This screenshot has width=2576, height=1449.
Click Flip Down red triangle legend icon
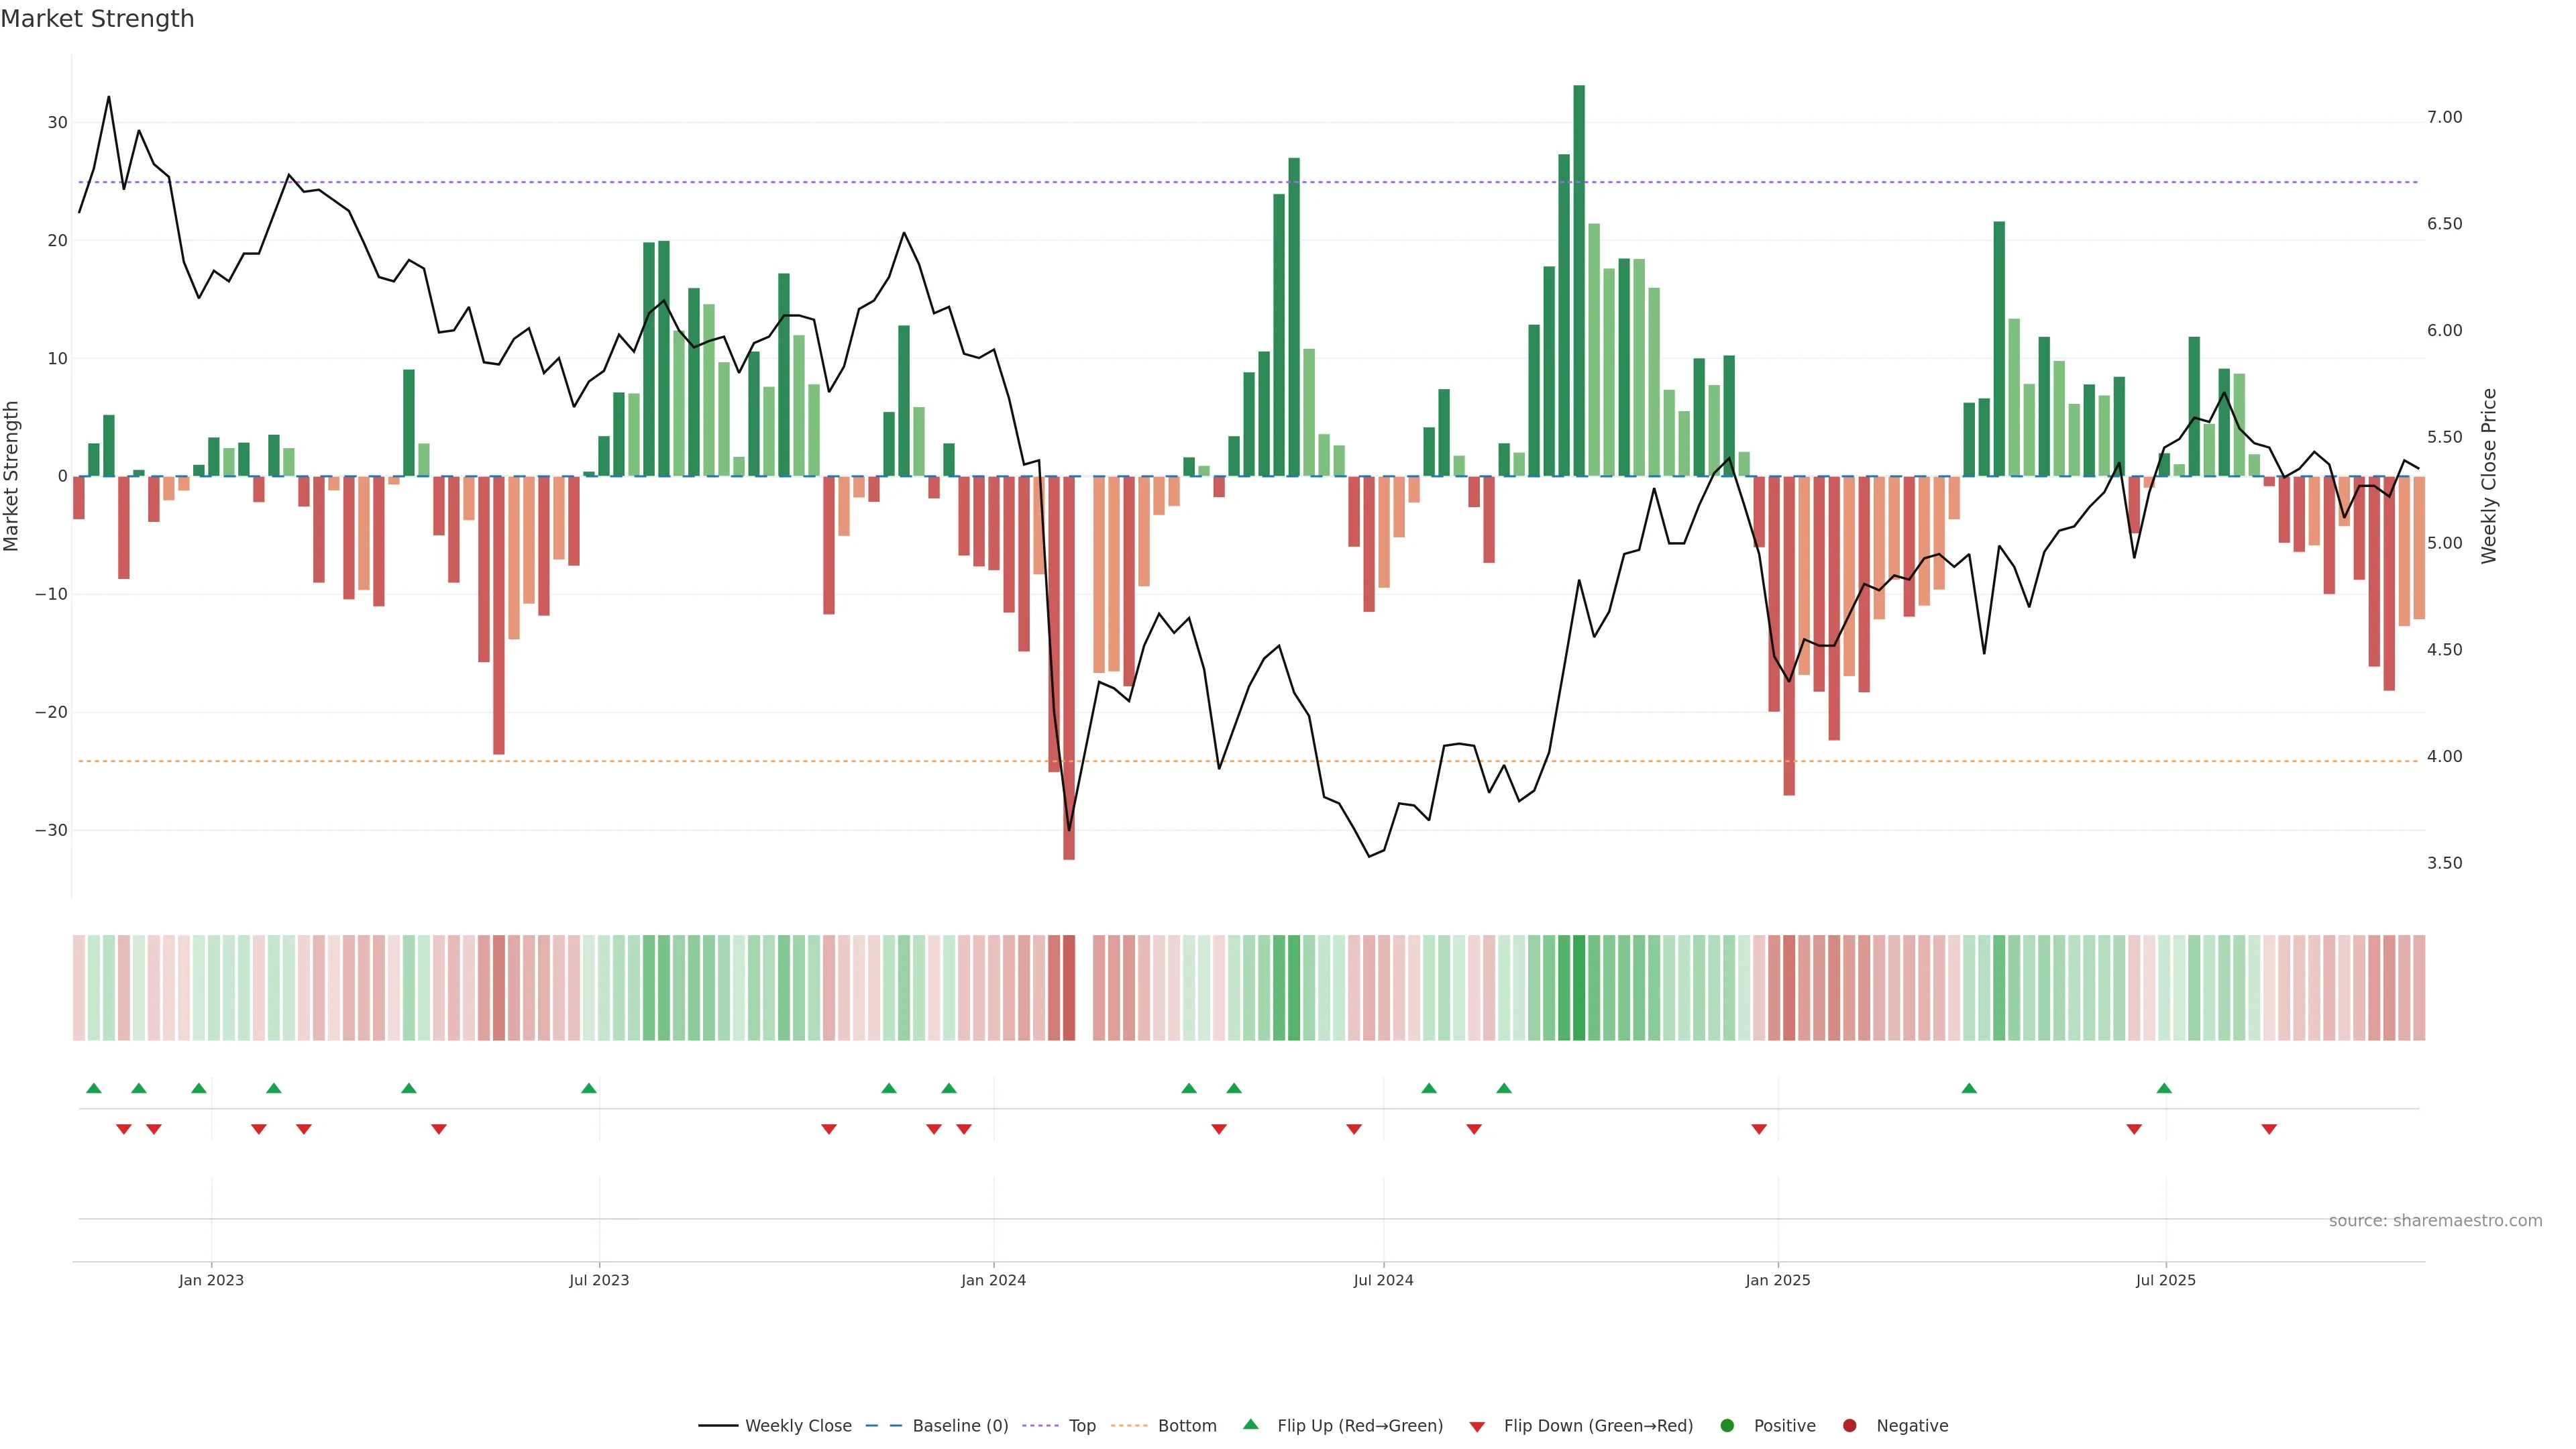1477,1426
